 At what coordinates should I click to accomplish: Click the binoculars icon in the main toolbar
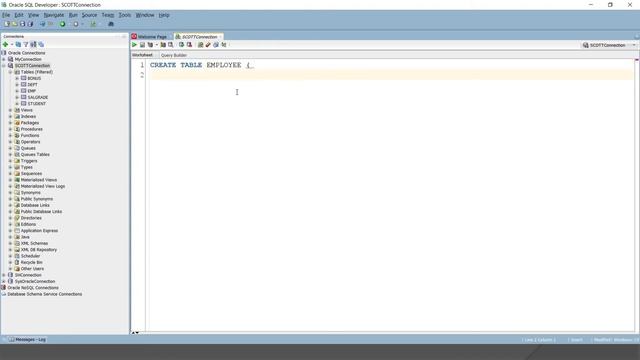tap(111, 24)
